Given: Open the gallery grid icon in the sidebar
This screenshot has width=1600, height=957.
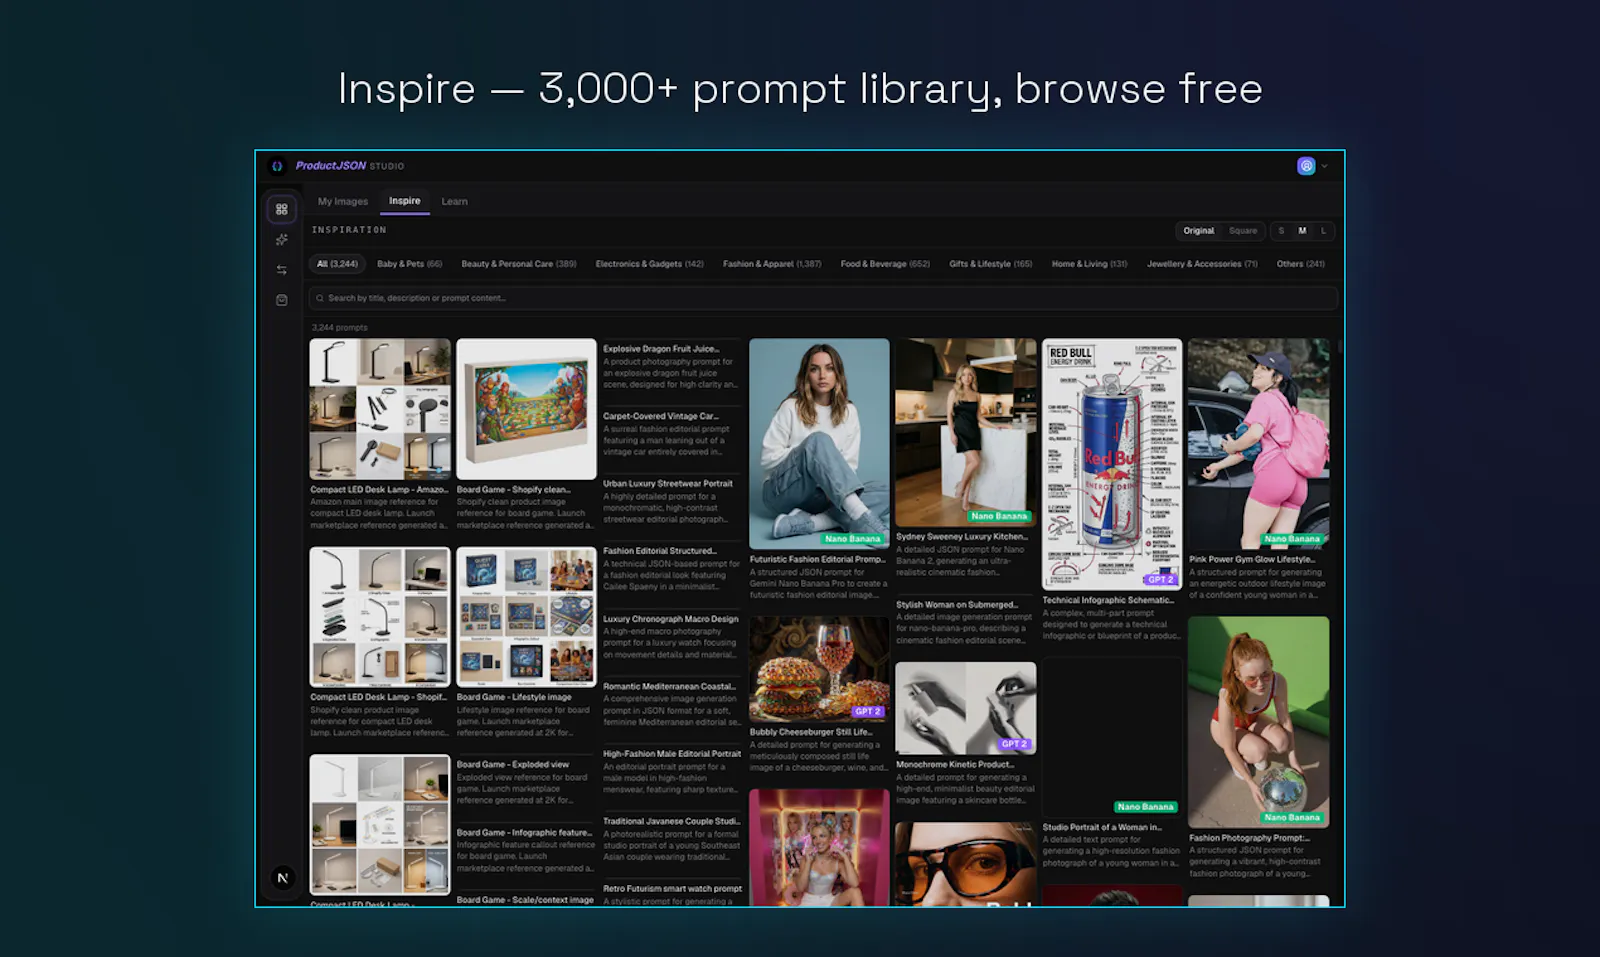Looking at the screenshot, I should click(x=282, y=209).
